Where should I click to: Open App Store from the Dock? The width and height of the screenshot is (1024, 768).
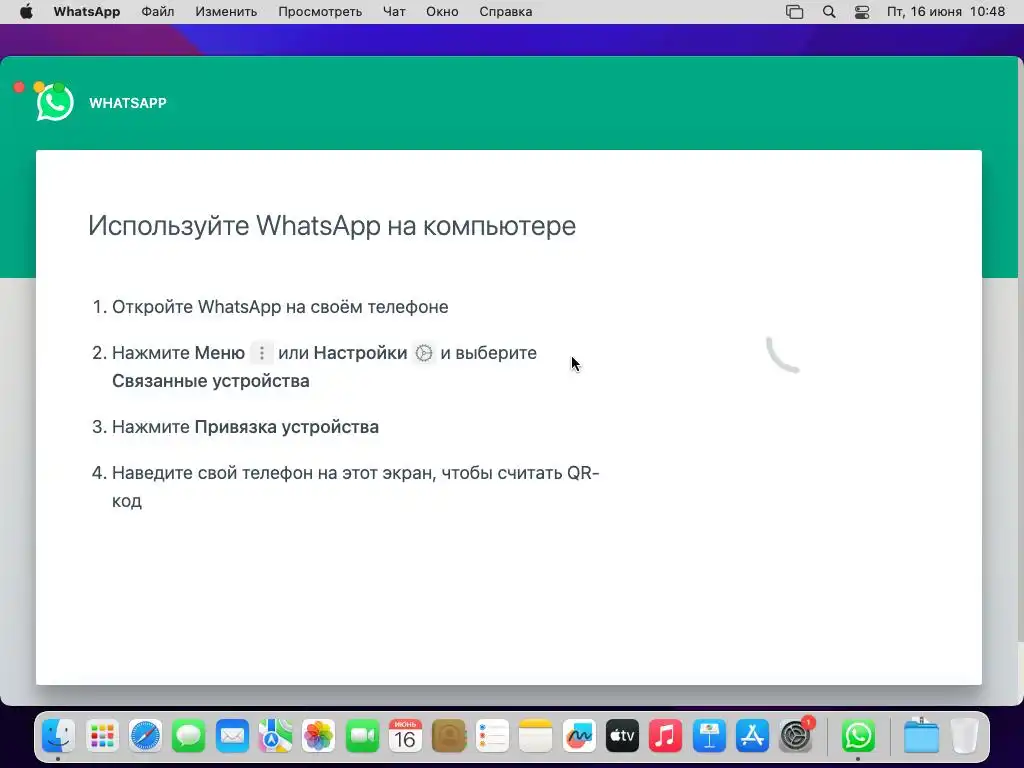752,737
